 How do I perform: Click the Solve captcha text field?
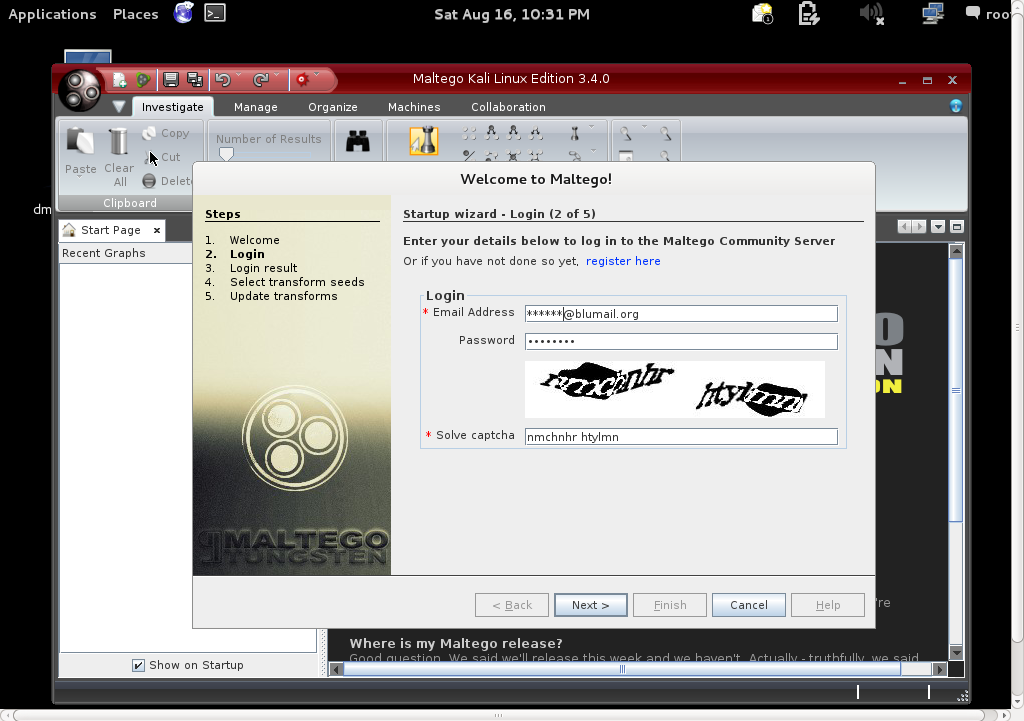(681, 436)
